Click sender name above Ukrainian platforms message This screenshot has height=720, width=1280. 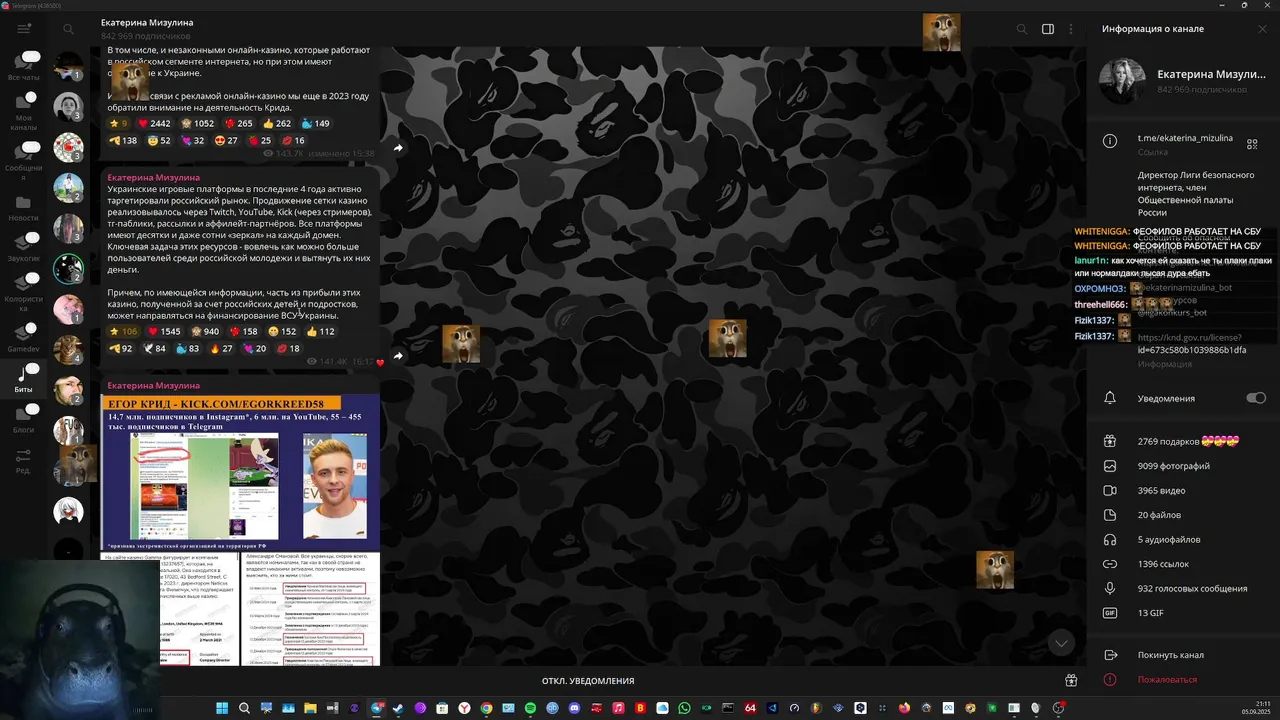tap(154, 177)
